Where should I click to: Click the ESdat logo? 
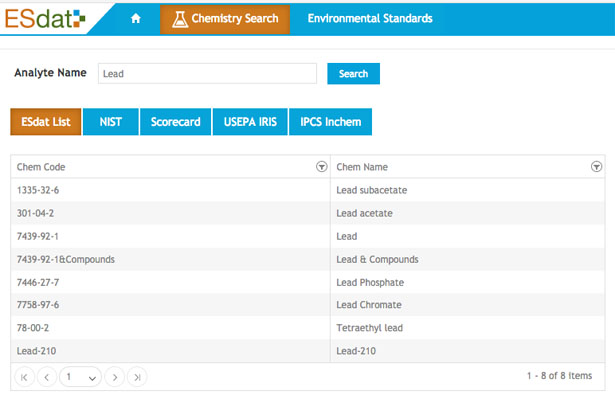pyautogui.click(x=45, y=18)
